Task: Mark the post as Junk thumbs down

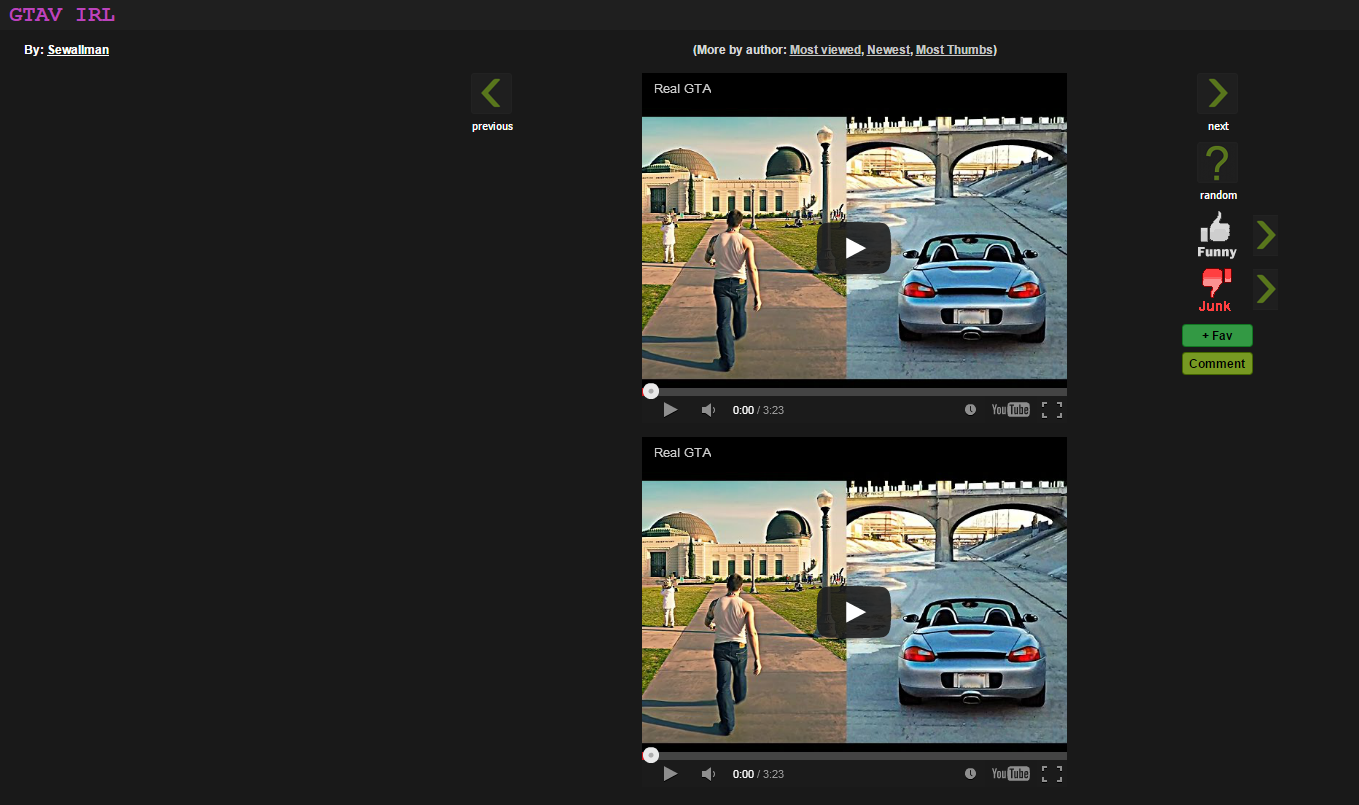Action: (1215, 290)
